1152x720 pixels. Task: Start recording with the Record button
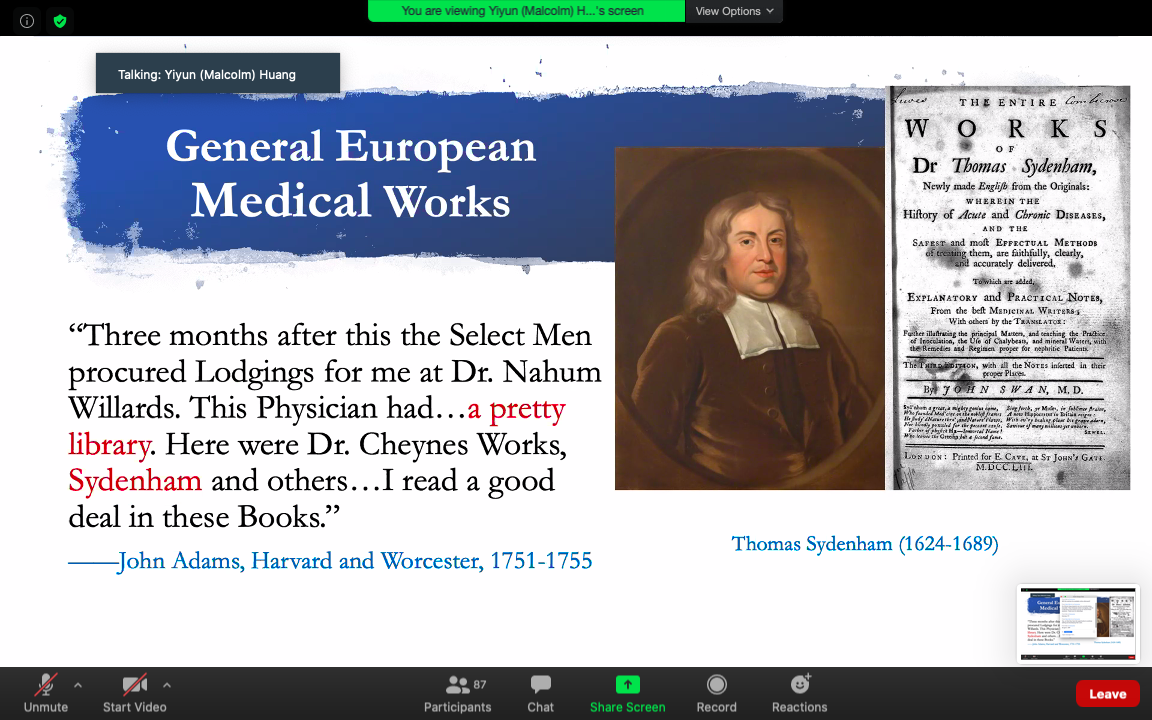pyautogui.click(x=716, y=693)
